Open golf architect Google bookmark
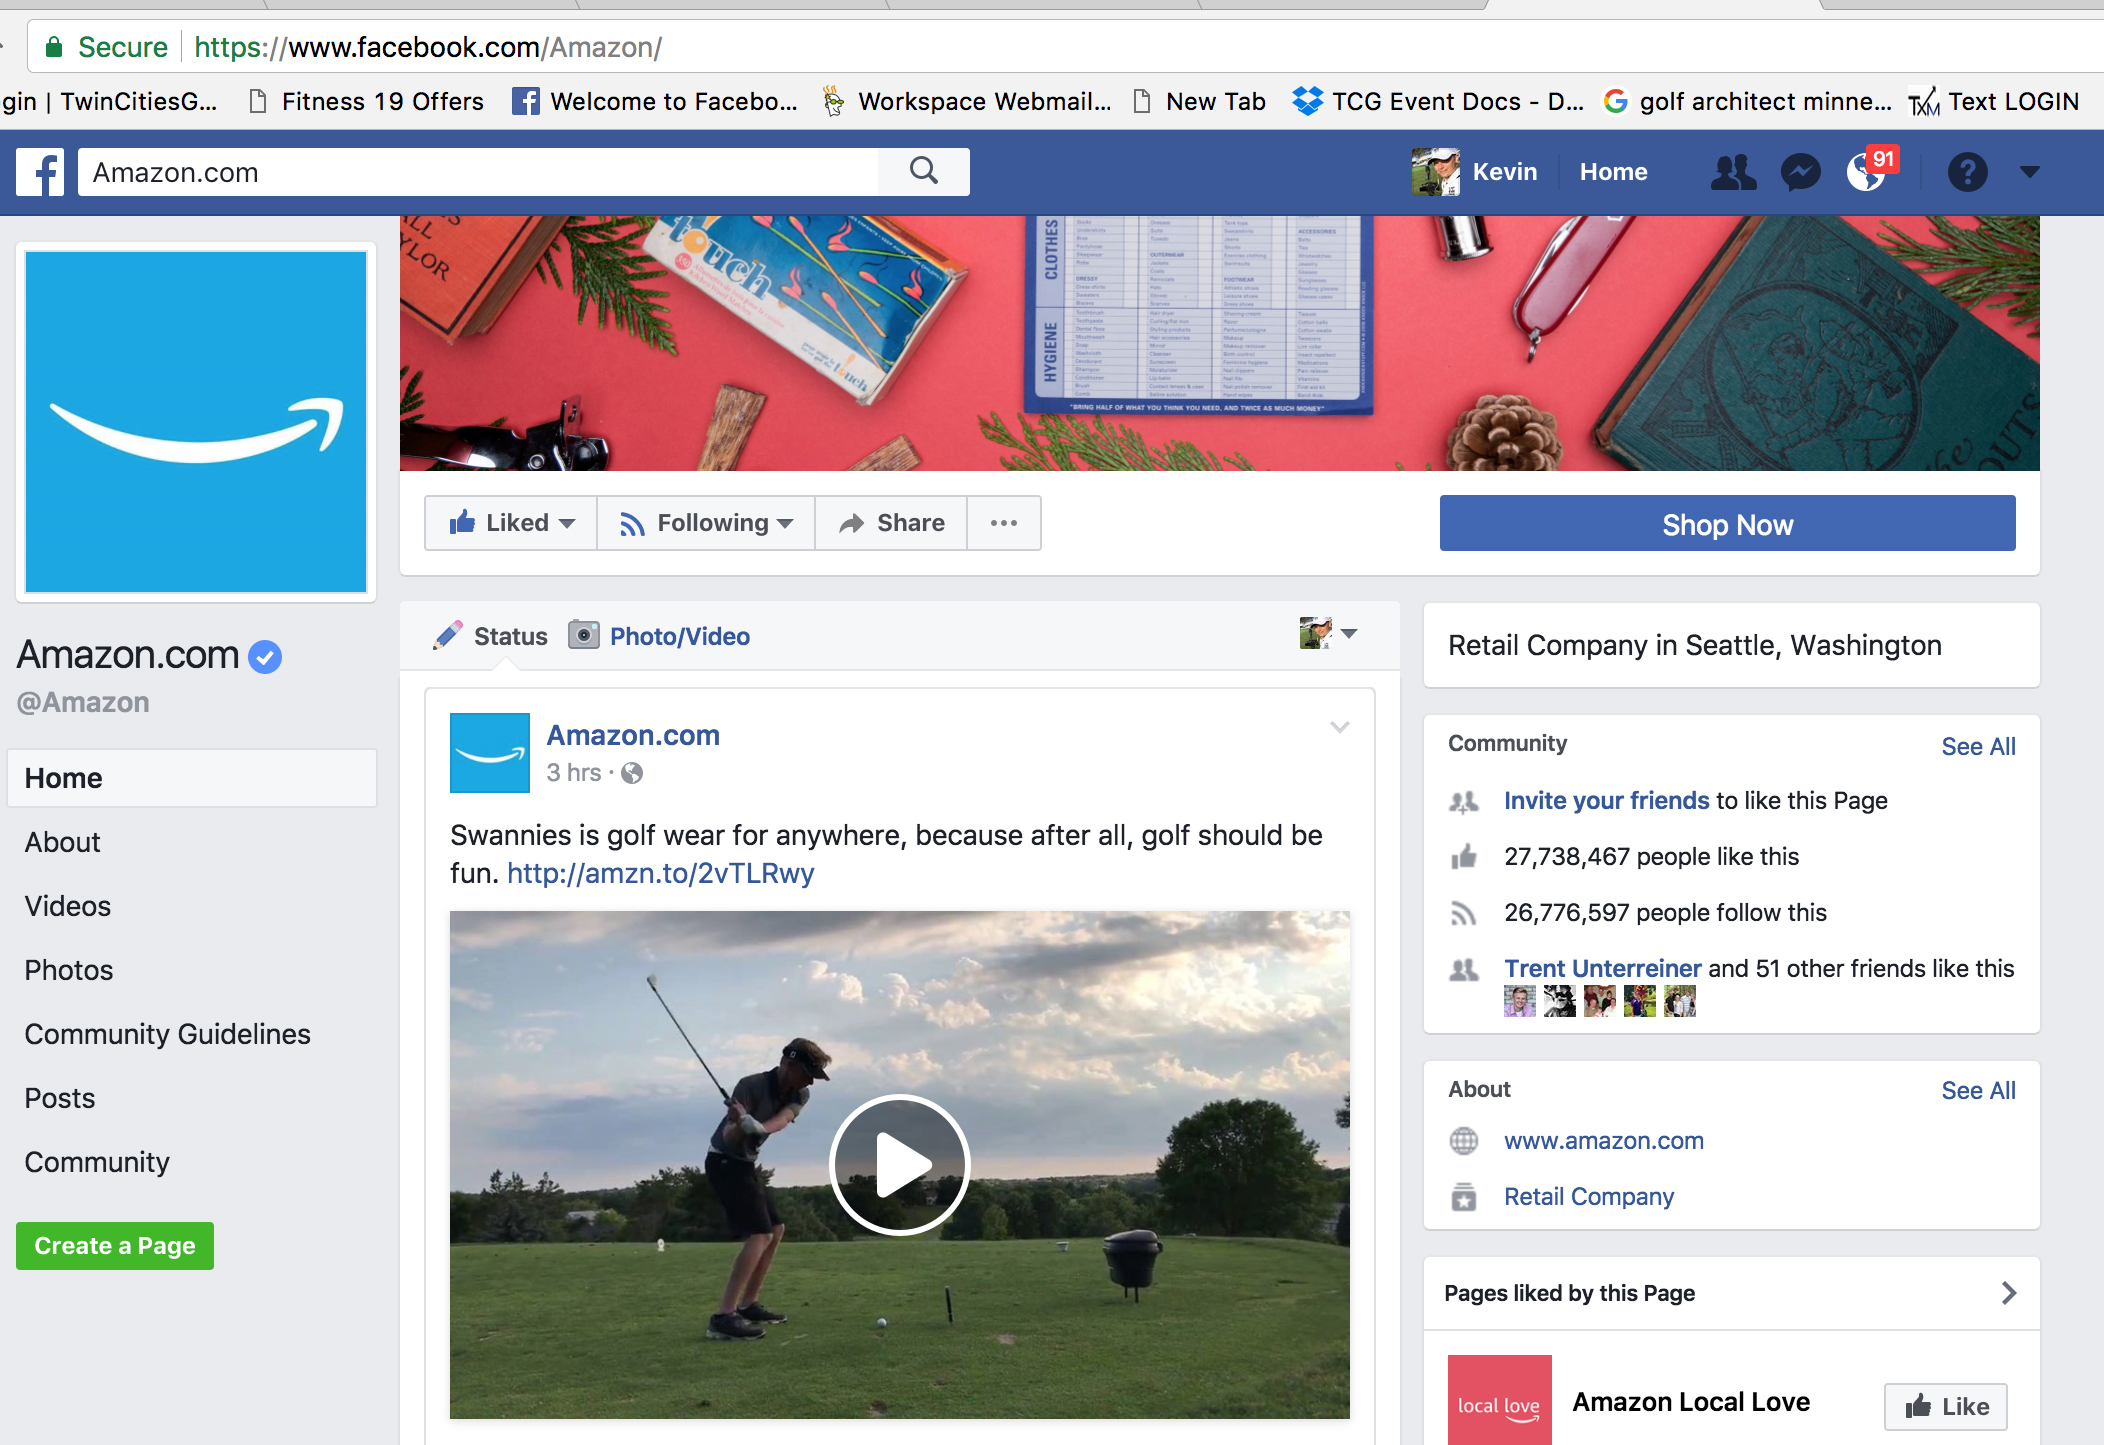Screen dimensions: 2104x1445 click(1747, 101)
